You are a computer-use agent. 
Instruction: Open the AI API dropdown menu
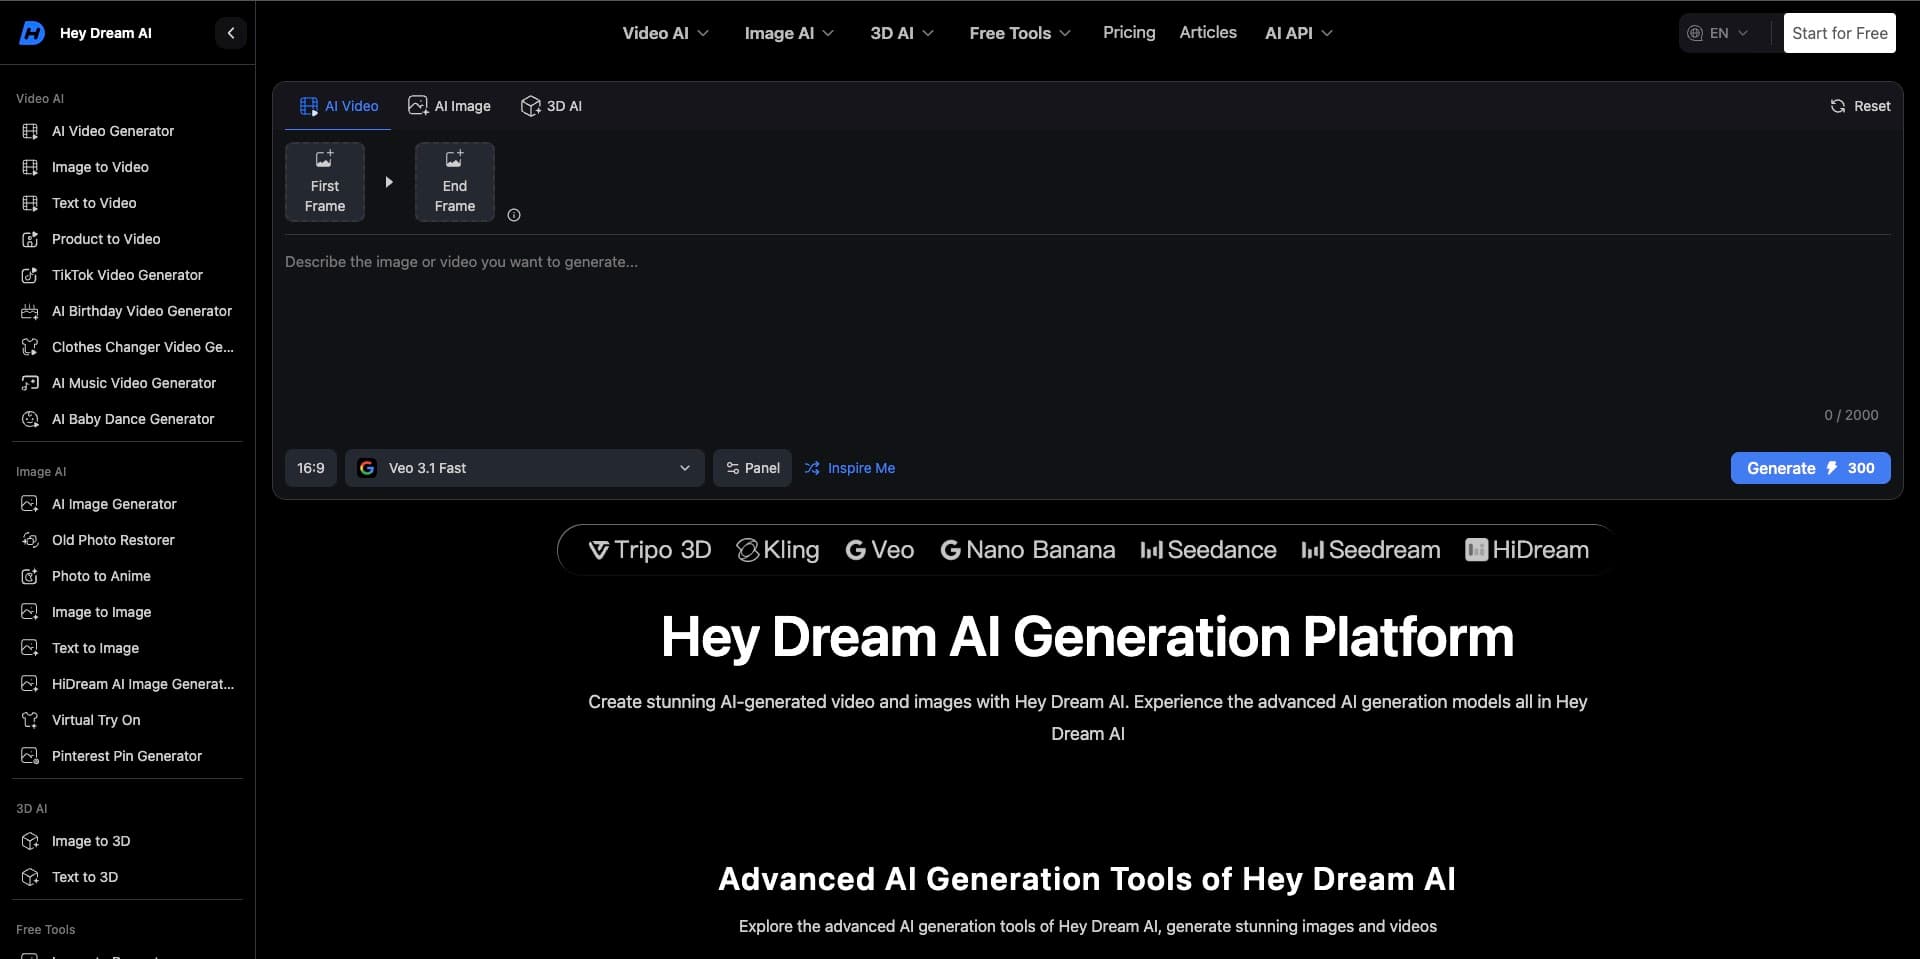[1298, 33]
